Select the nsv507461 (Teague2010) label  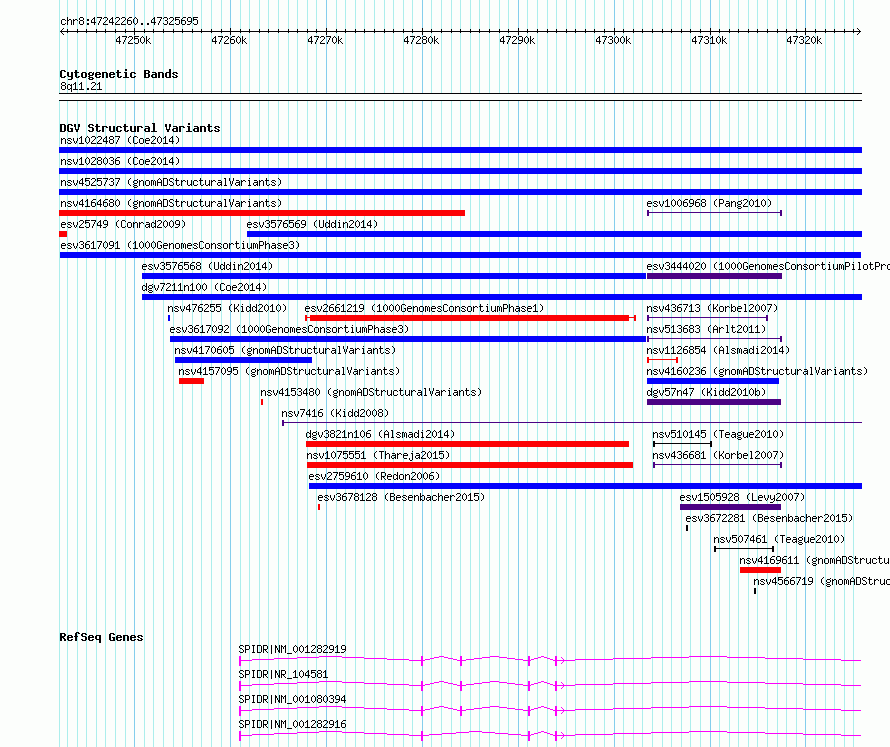coord(779,539)
